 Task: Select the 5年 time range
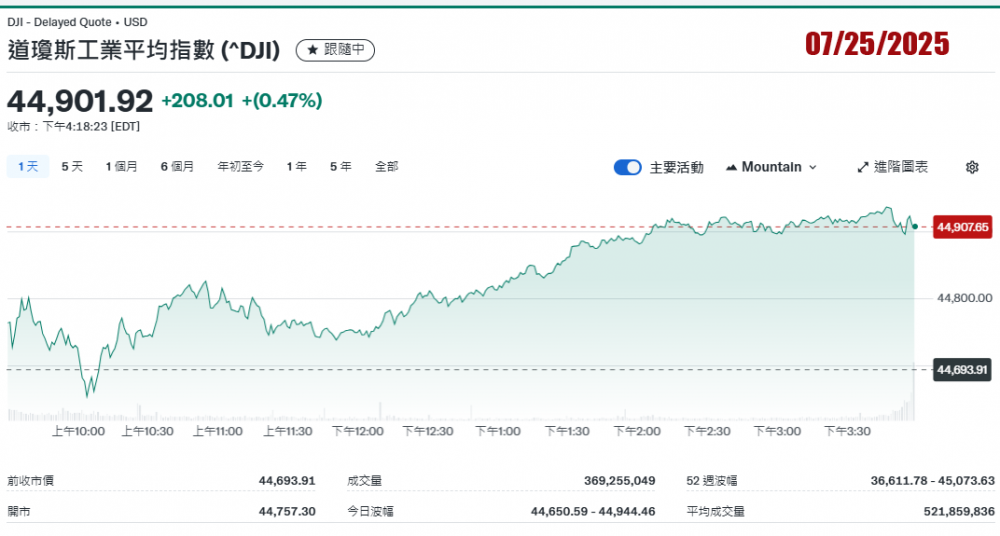340,167
